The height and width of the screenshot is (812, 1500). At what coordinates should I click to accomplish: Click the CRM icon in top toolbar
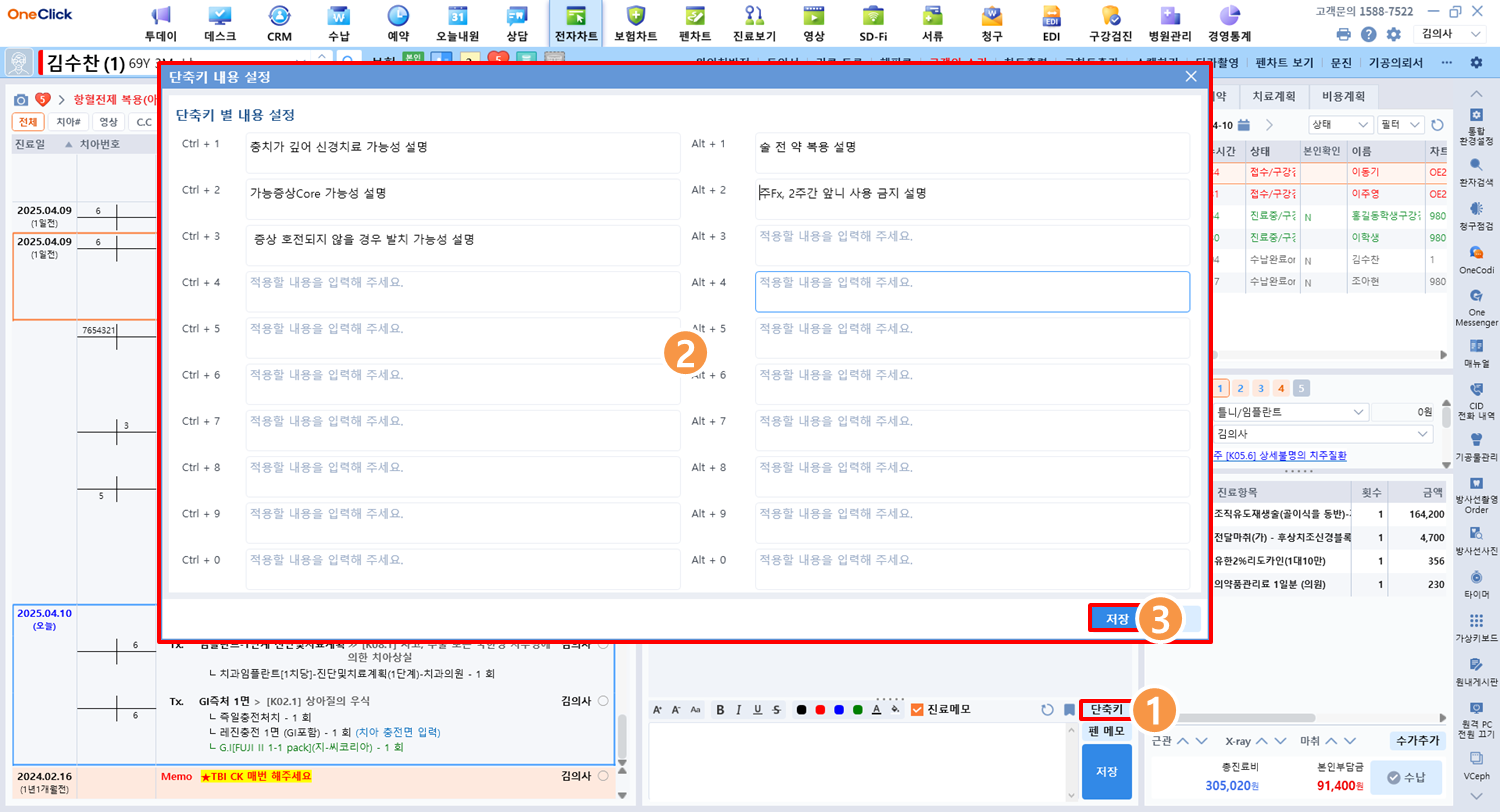click(280, 23)
